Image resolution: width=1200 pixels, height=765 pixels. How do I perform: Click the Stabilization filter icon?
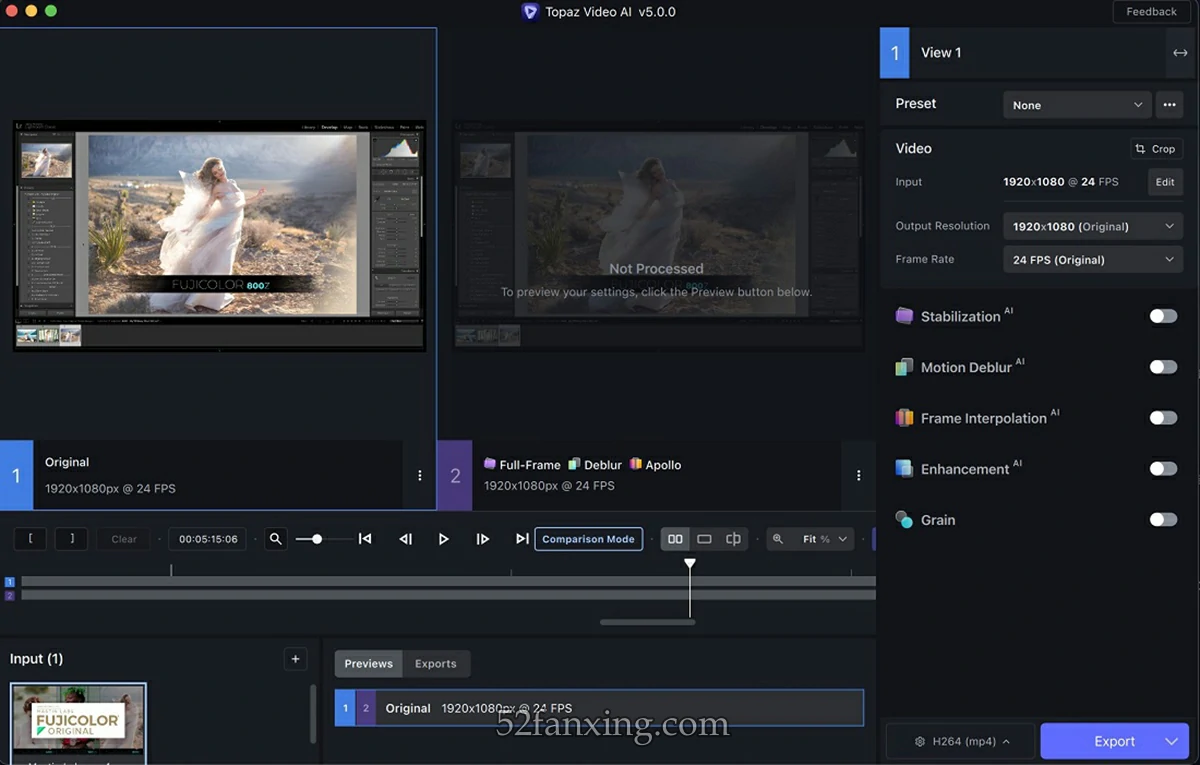pyautogui.click(x=904, y=316)
